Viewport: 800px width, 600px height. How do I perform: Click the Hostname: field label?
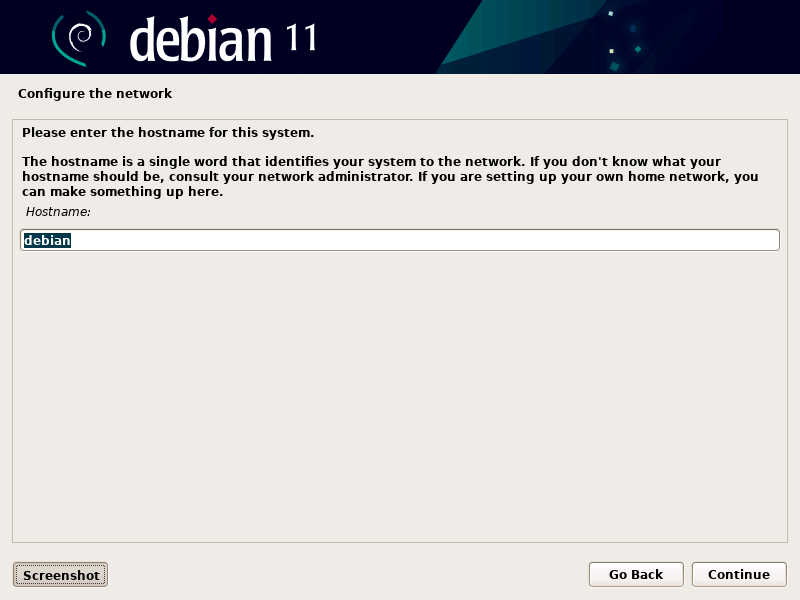point(58,212)
